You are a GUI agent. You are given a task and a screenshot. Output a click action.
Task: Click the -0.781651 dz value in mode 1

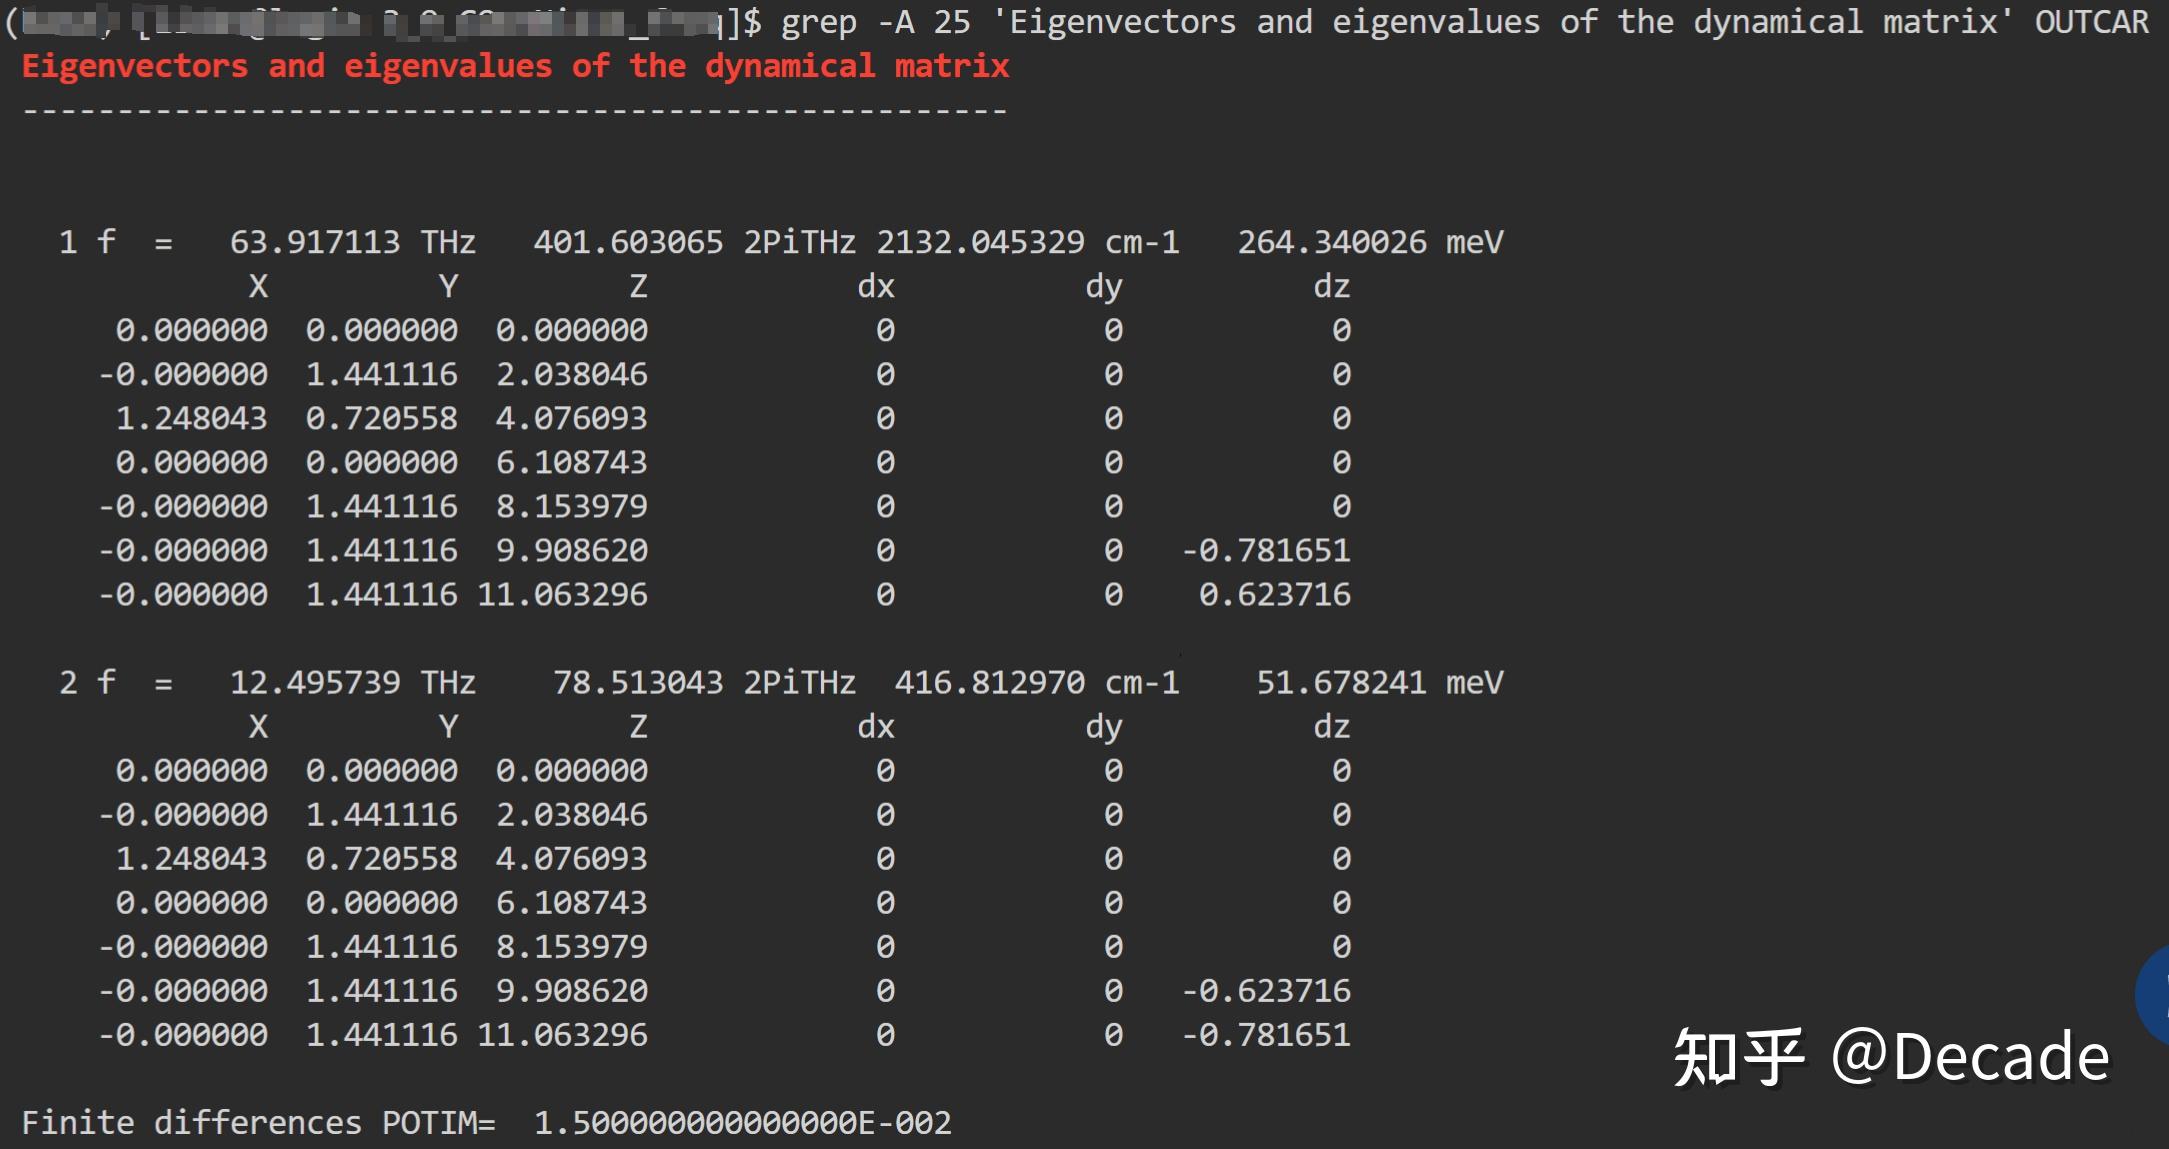(1265, 550)
